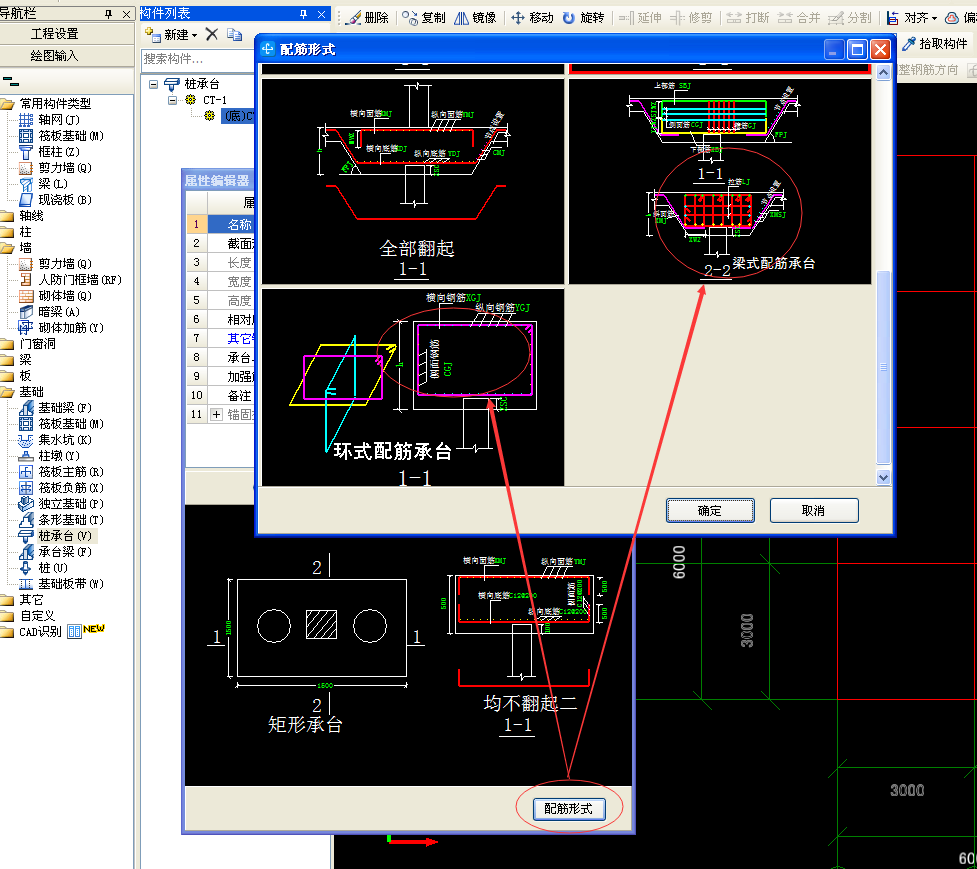Select the 旋转 (rotate) tool
Screen dimensions: 977x869
pos(583,17)
